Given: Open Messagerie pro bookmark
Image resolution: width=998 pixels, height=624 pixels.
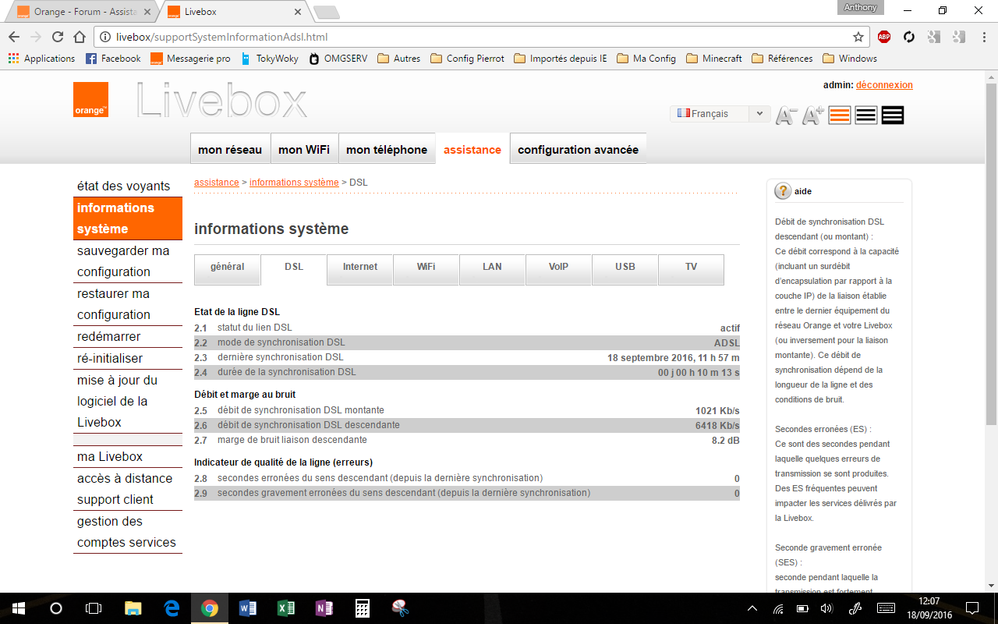Looking at the screenshot, I should click(x=190, y=59).
